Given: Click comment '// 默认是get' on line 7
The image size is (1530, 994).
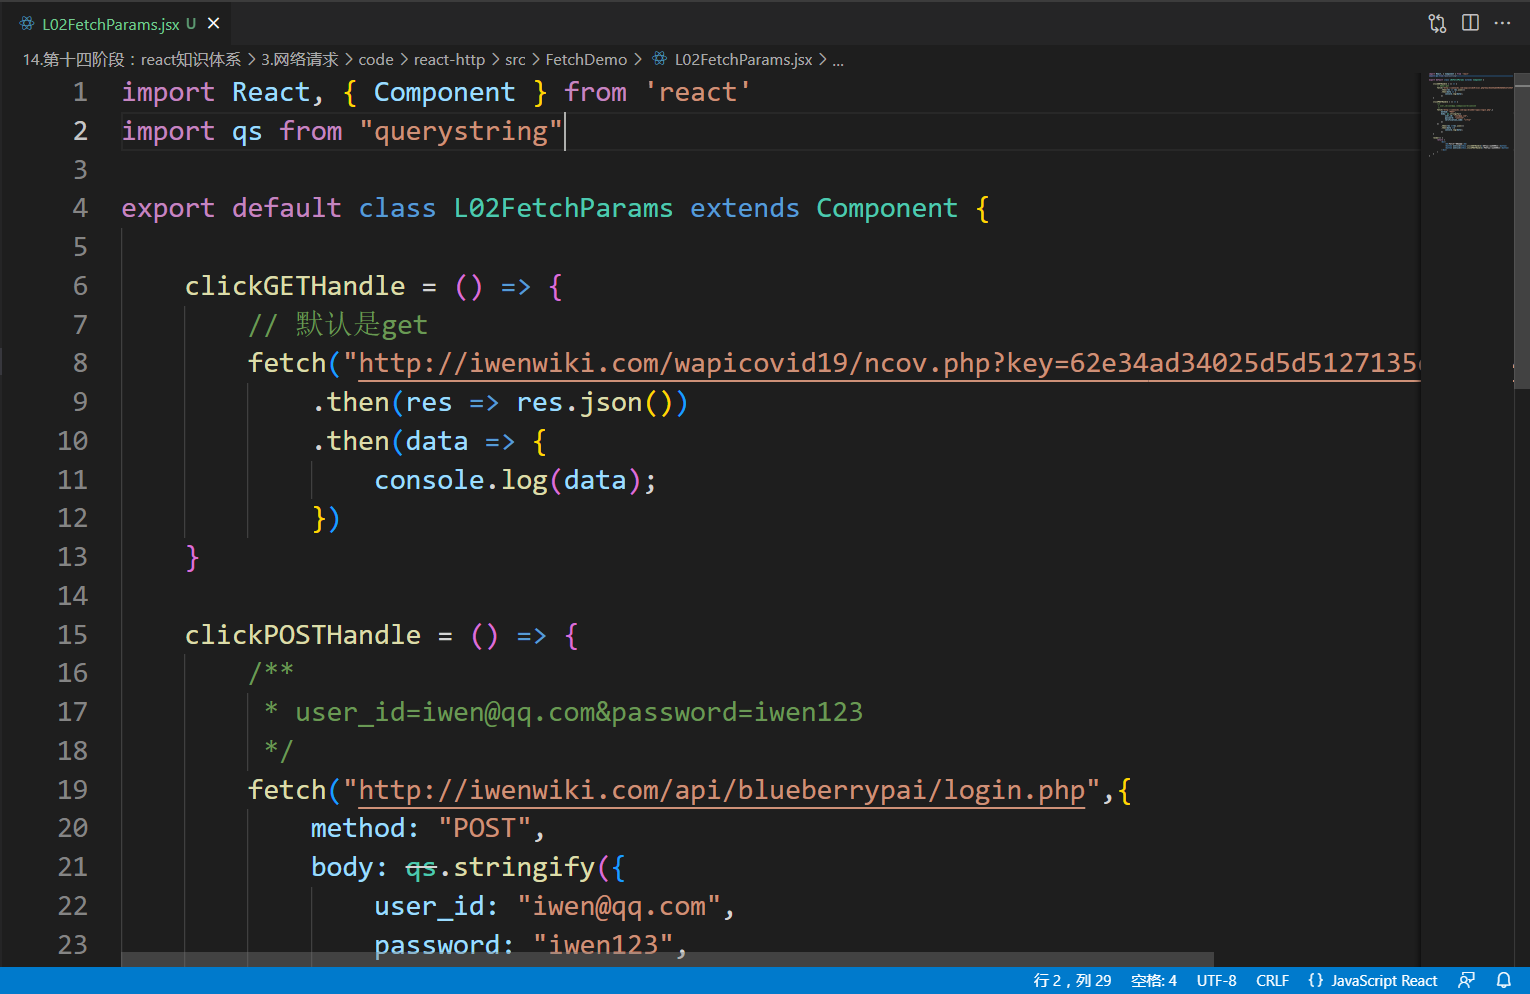Looking at the screenshot, I should point(338,325).
